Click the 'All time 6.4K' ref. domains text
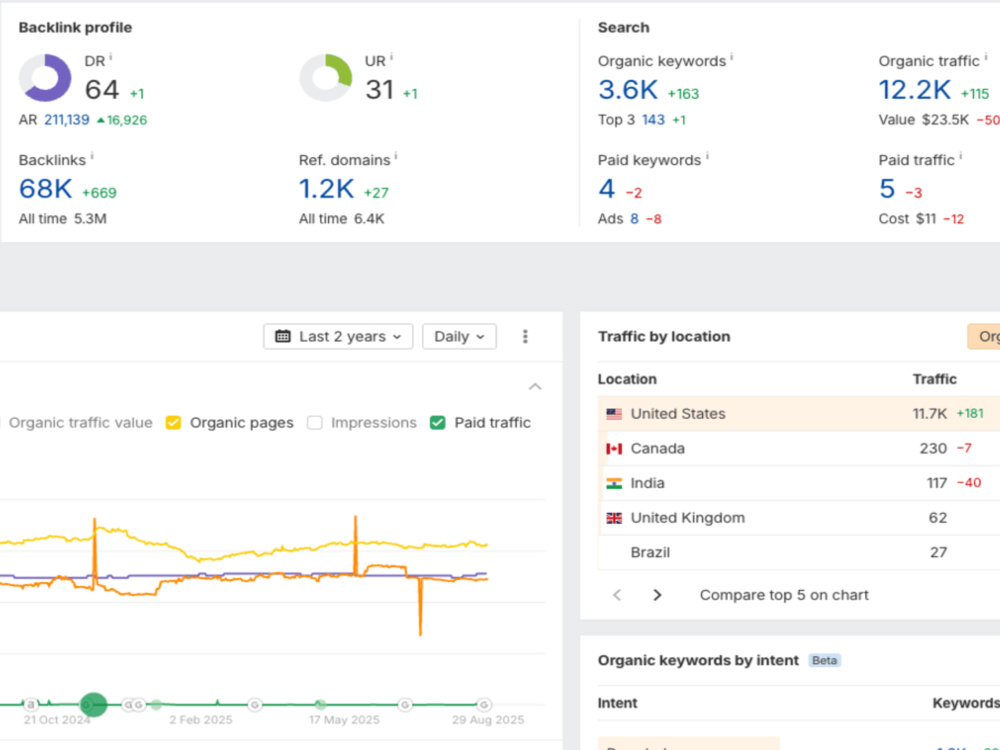The height and width of the screenshot is (750, 1000). coord(341,219)
